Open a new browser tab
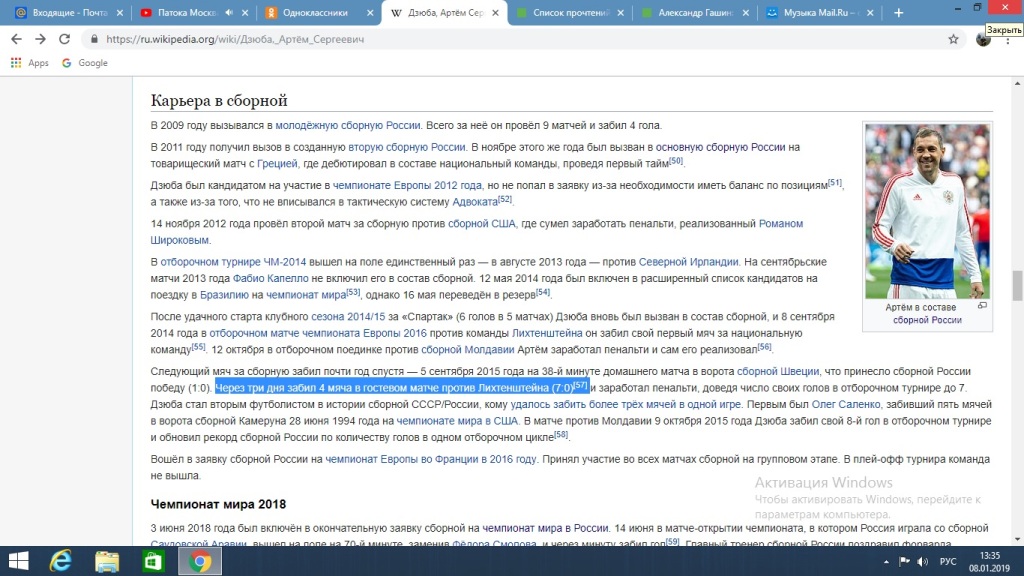Screen dimensions: 1024x576 (x=899, y=12)
